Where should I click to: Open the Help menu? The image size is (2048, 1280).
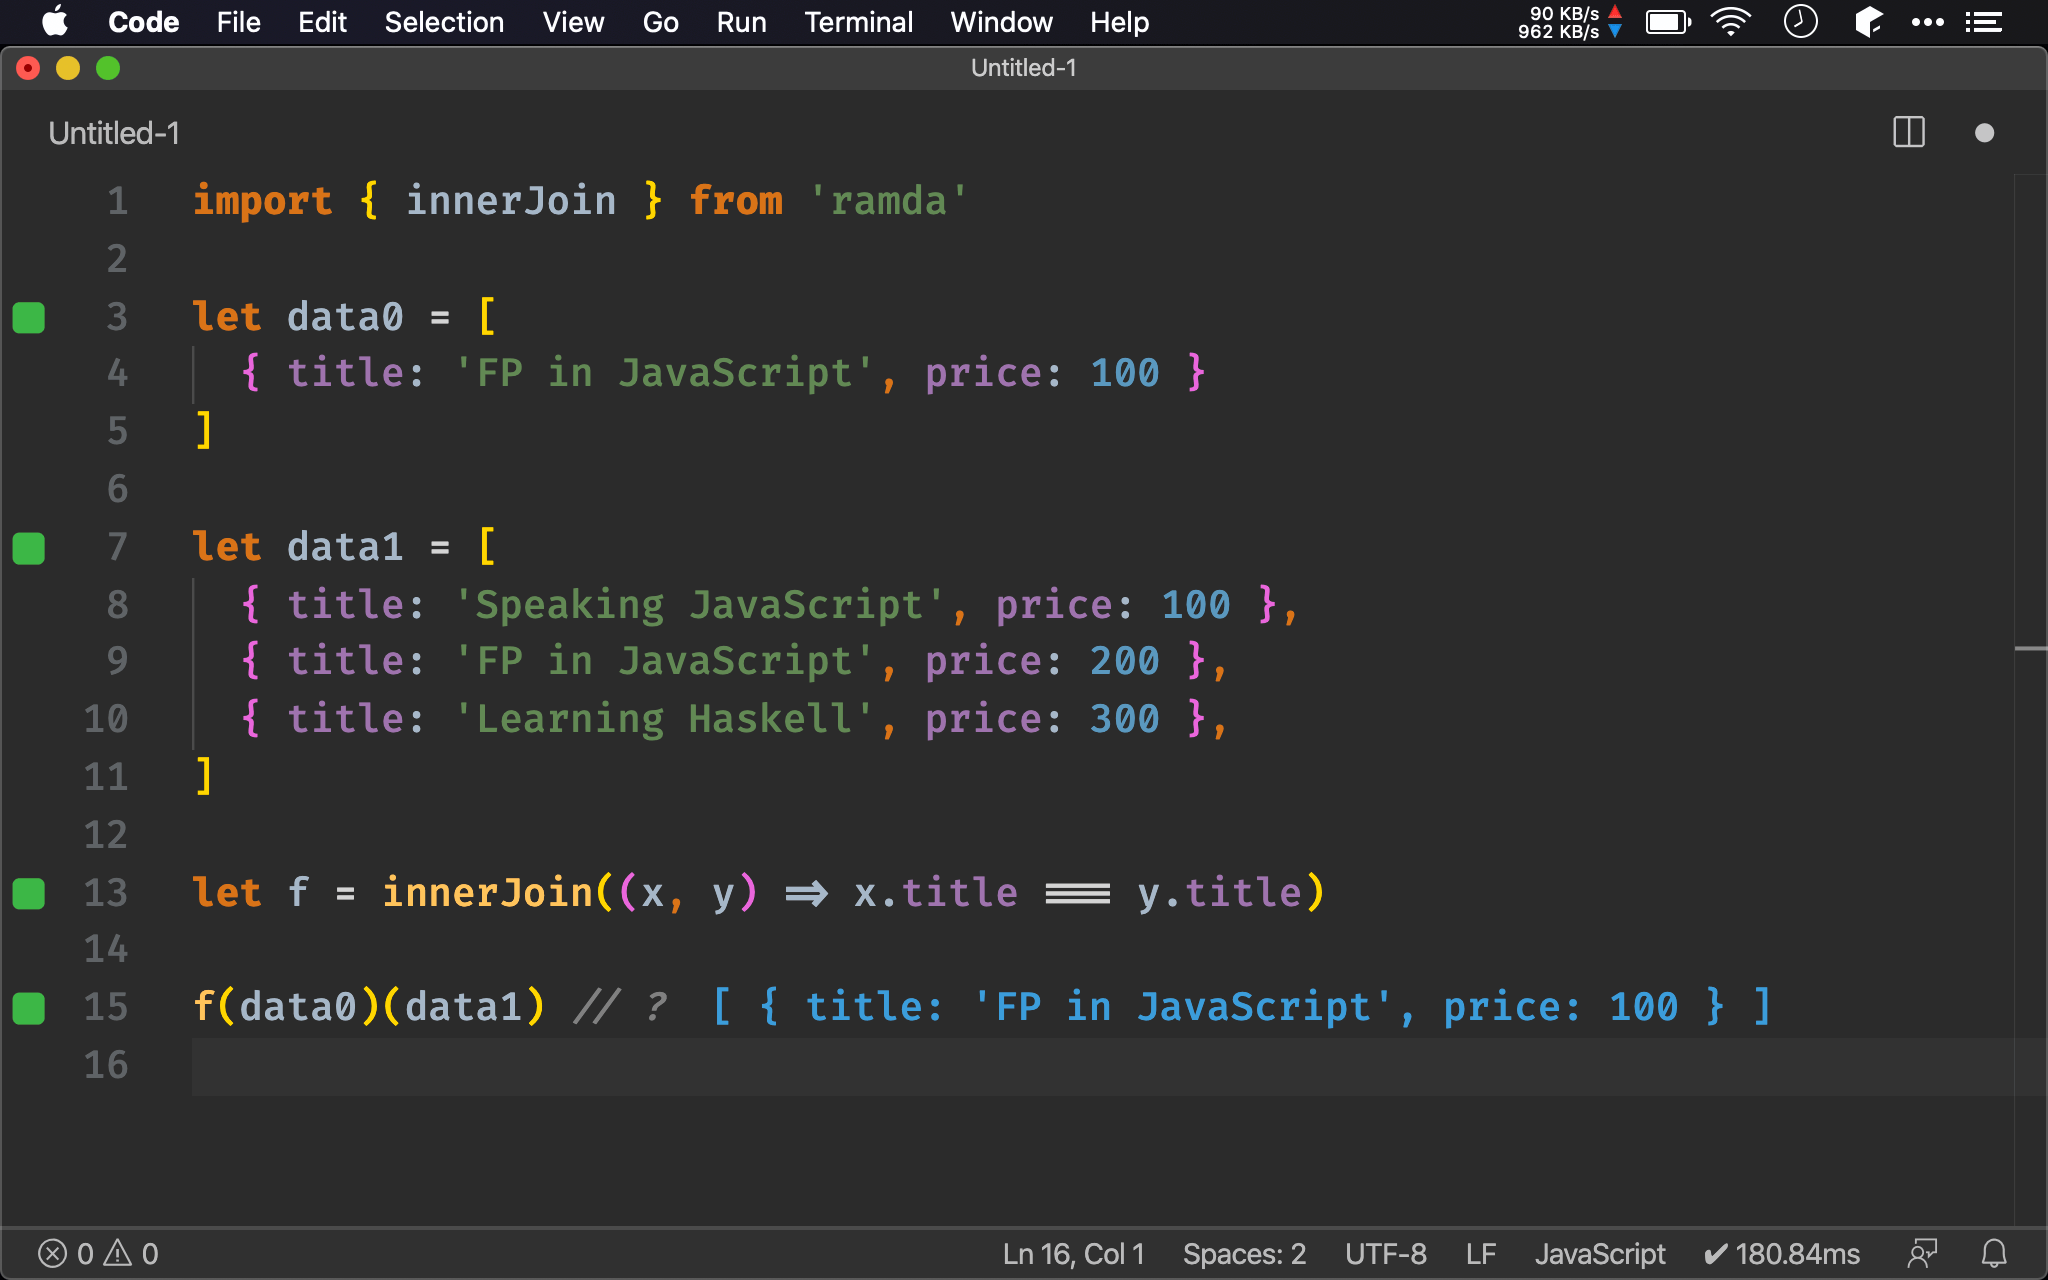[1119, 22]
